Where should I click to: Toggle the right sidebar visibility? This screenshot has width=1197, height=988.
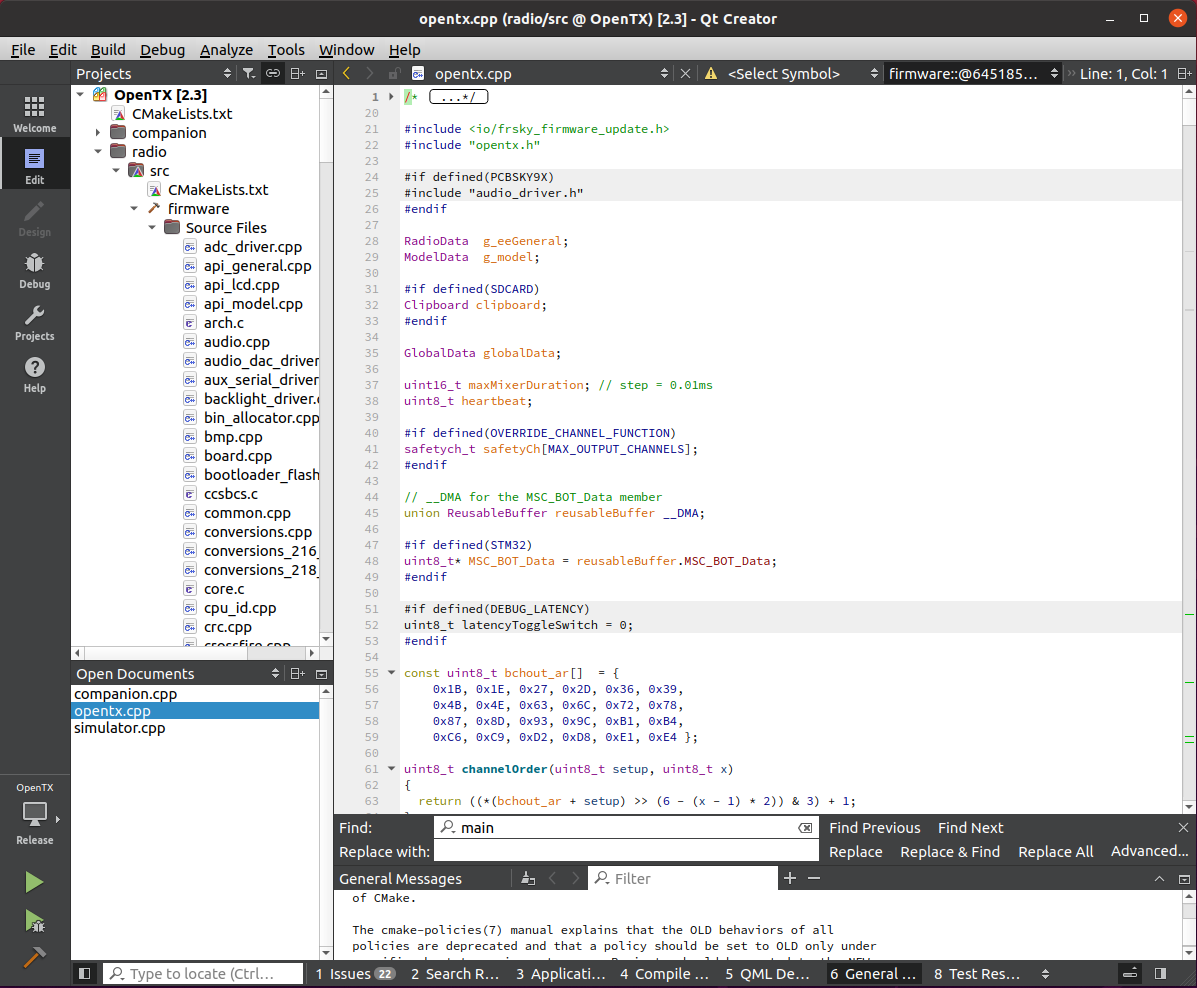pos(1160,973)
